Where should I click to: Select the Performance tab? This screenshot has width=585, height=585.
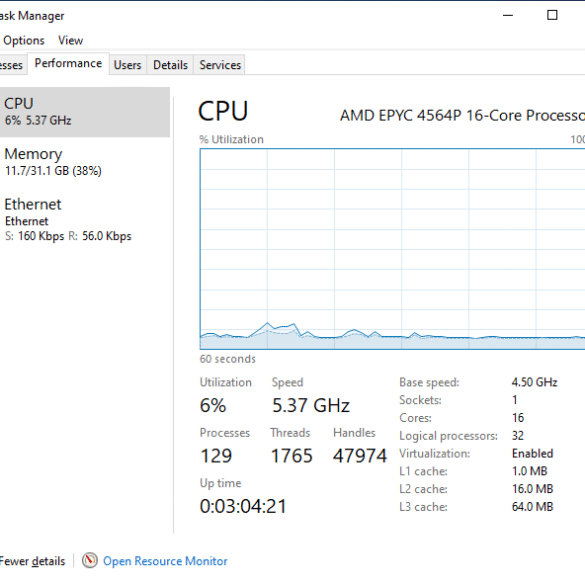point(68,63)
